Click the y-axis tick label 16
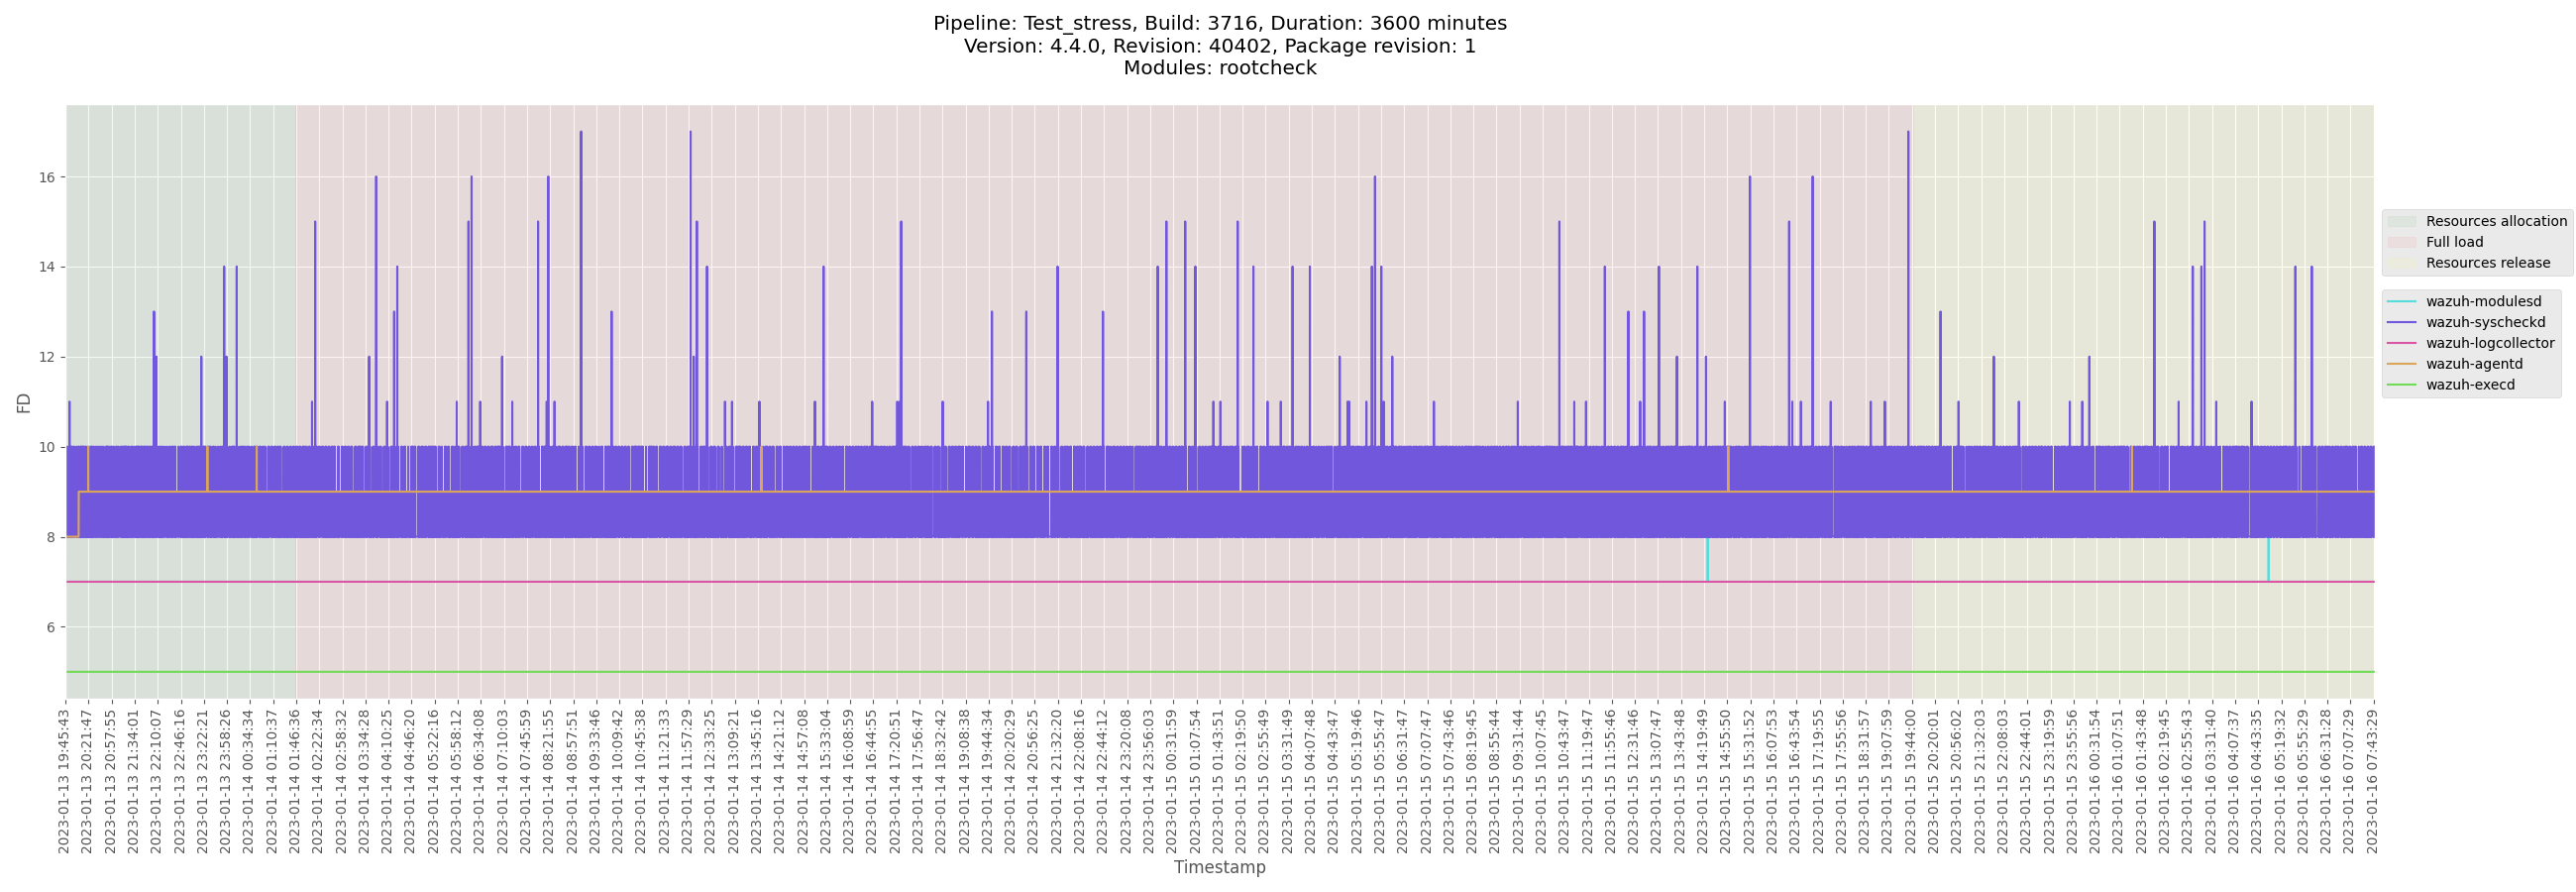This screenshot has height=892, width=2576. (46, 177)
